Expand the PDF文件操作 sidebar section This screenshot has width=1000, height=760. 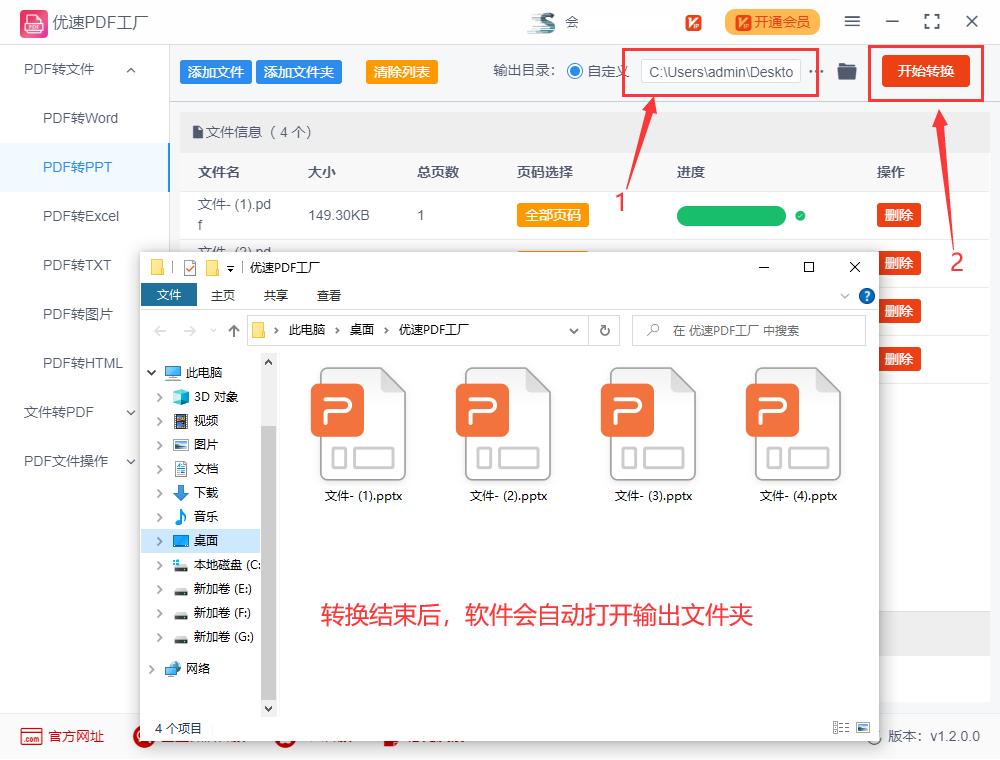click(x=130, y=461)
